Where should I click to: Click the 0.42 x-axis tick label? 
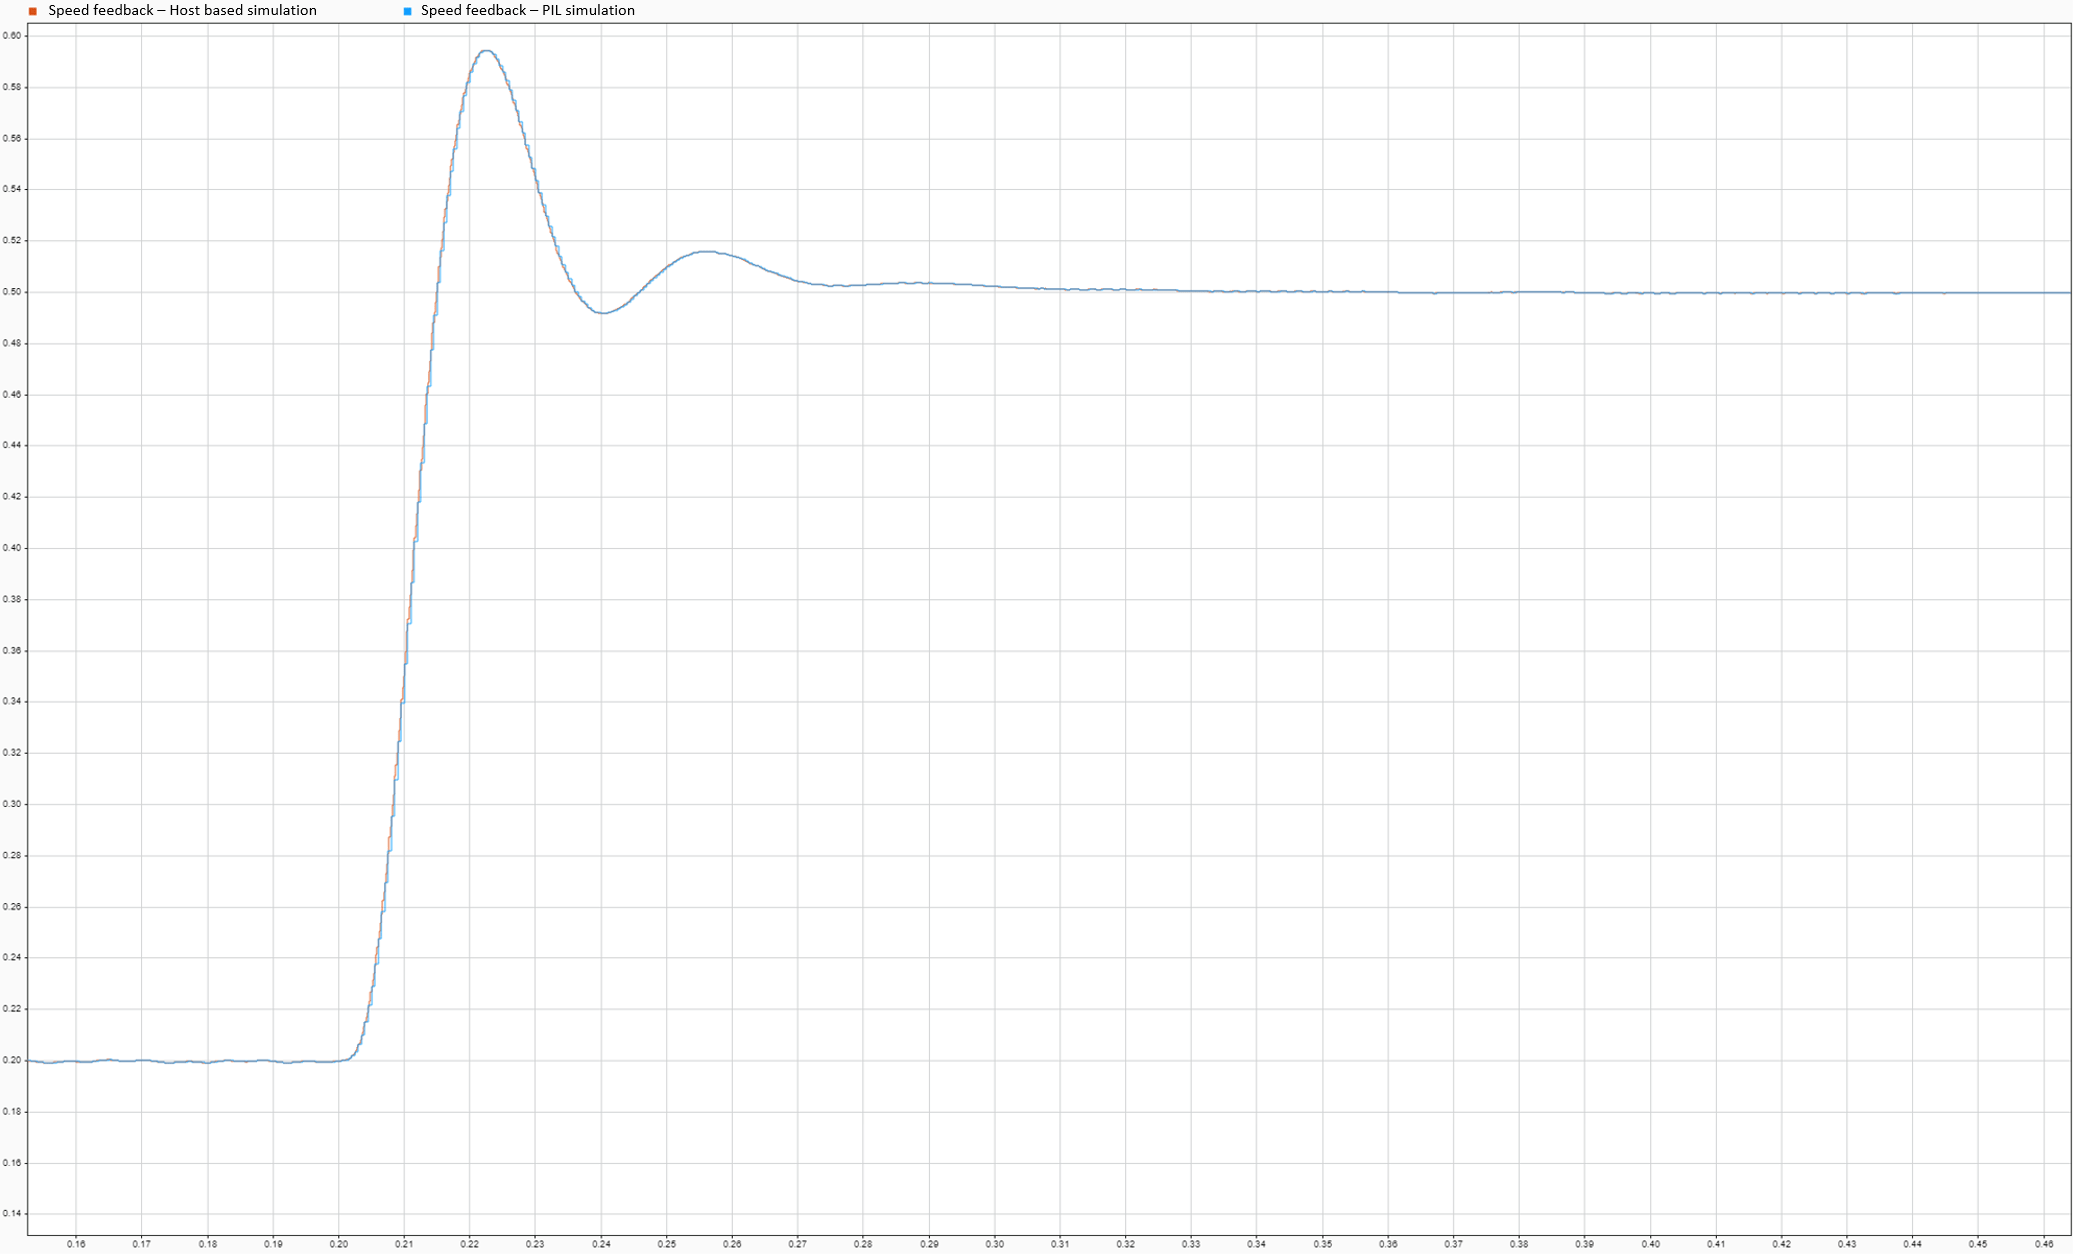click(1782, 1244)
